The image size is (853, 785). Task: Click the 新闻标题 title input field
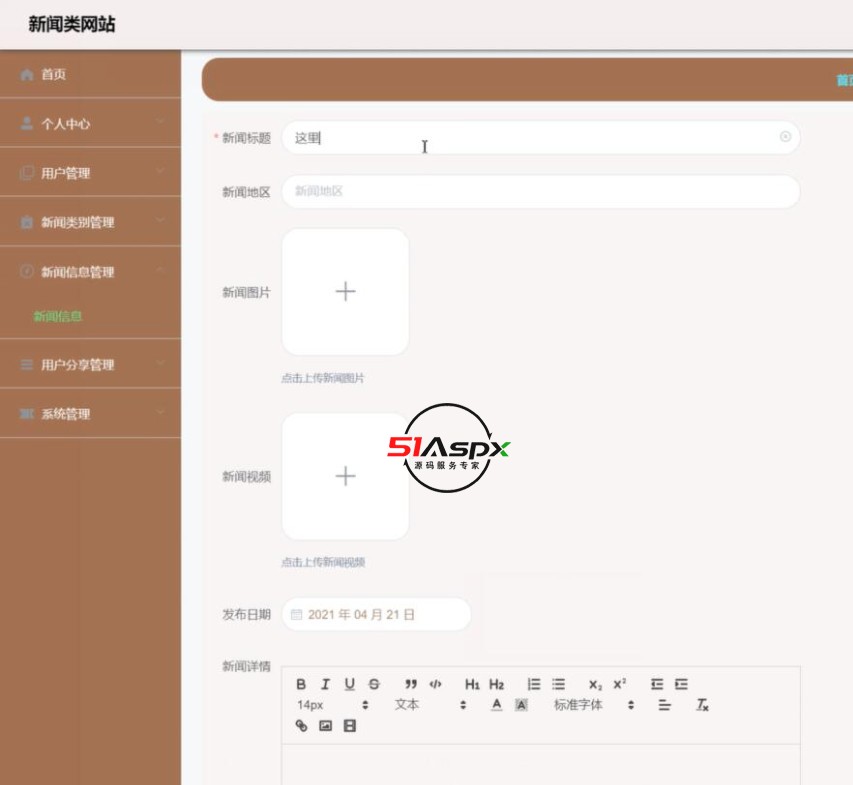point(540,138)
